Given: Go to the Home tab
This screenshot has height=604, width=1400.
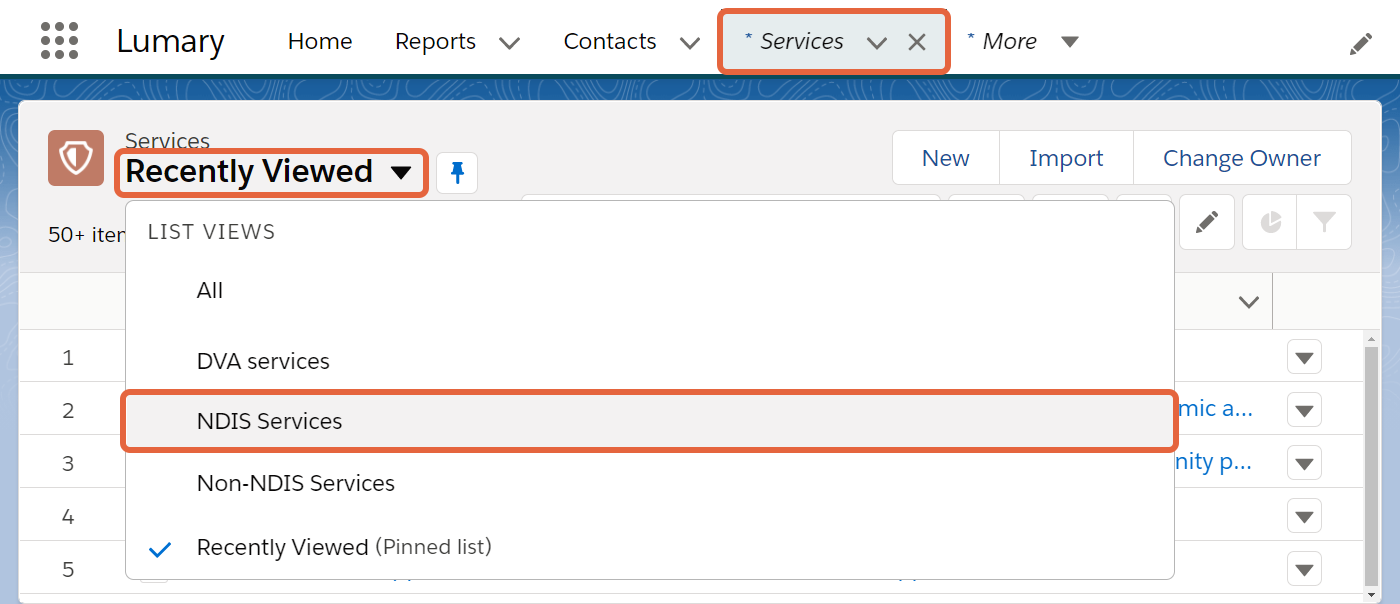Looking at the screenshot, I should point(320,41).
